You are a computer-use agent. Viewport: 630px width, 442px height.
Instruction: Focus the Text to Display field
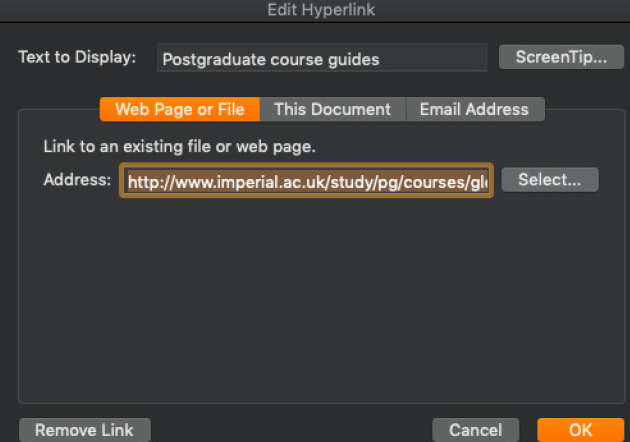(322, 59)
